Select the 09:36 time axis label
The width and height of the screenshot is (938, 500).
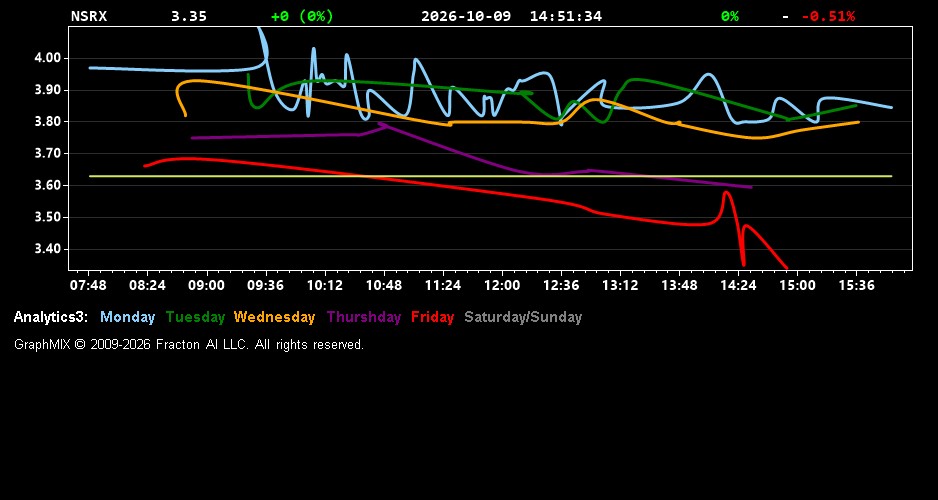pos(266,285)
